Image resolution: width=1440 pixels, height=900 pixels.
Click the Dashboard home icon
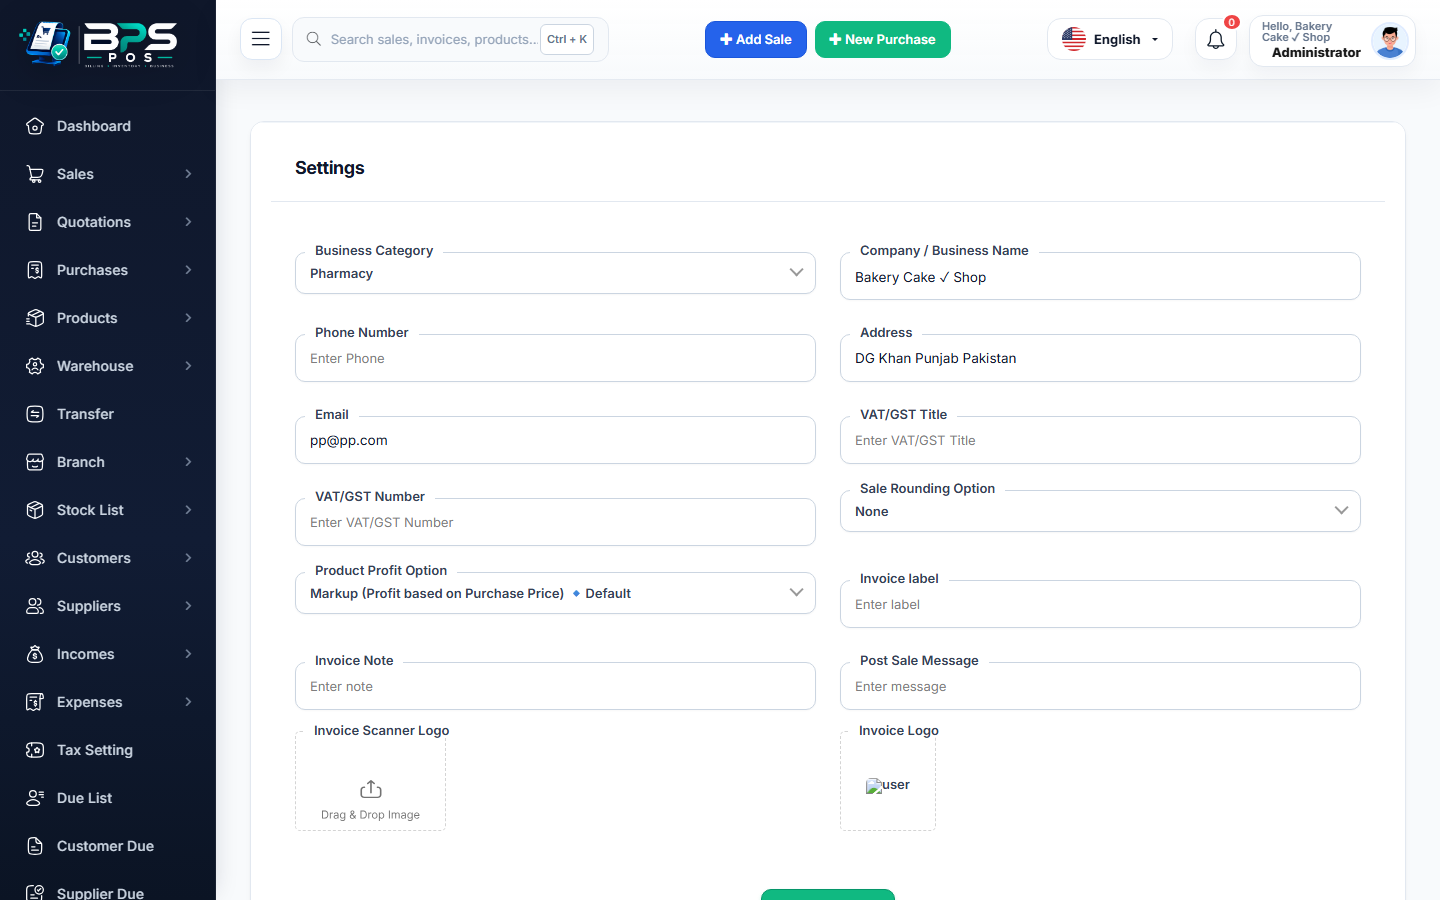pos(35,126)
